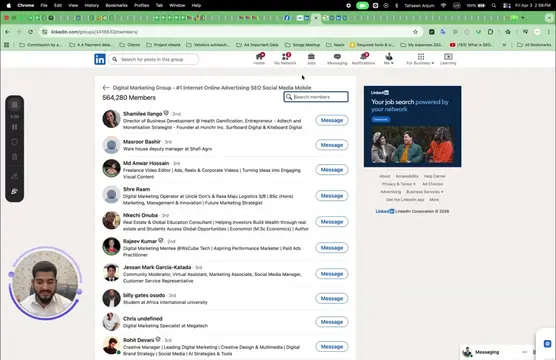Message billy gates osodo

[x=332, y=299]
